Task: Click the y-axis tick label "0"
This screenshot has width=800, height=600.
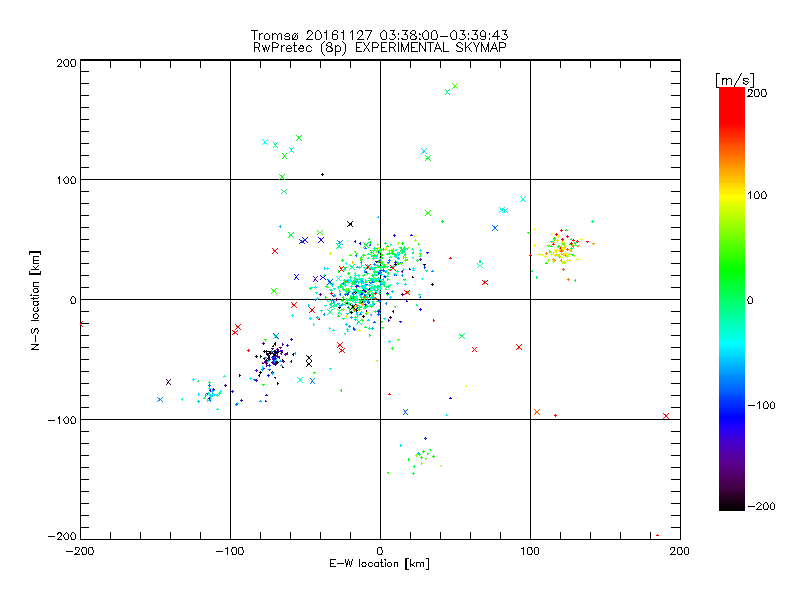Action: [72, 300]
